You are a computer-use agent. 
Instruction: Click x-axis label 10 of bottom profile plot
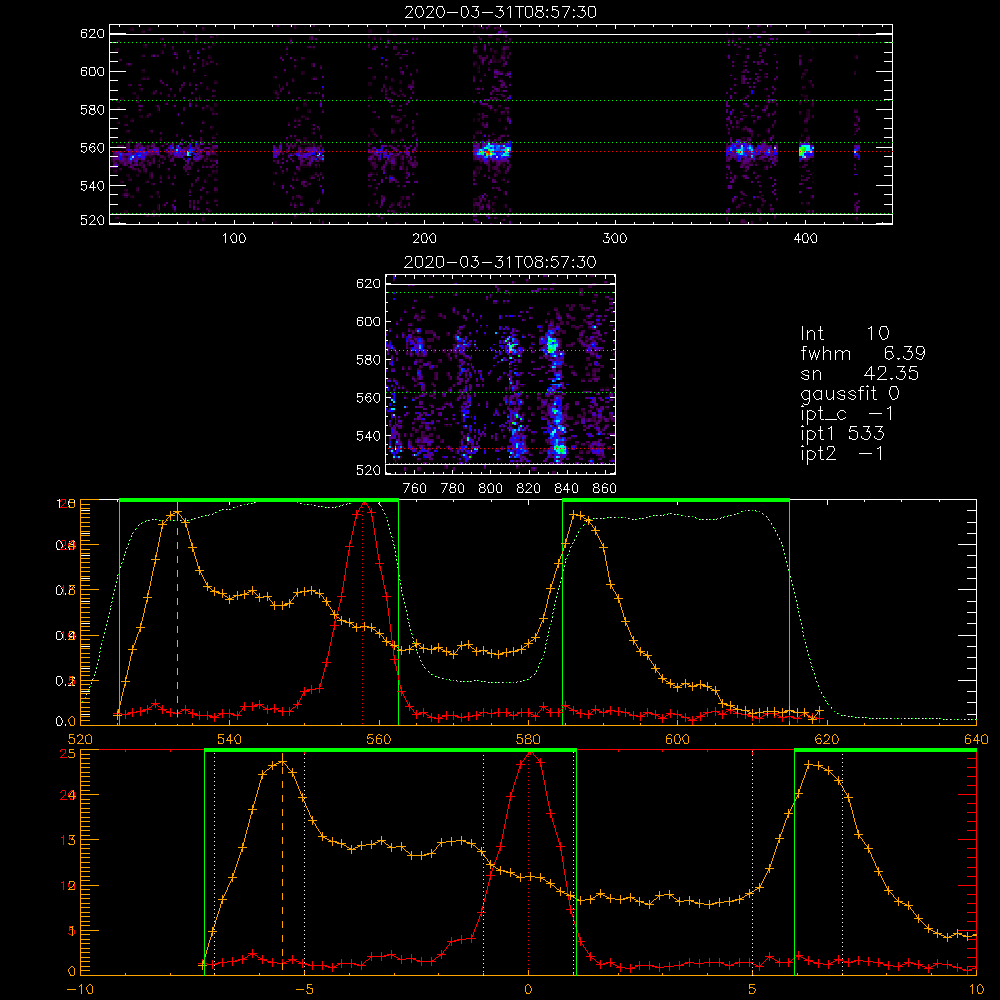(976, 989)
